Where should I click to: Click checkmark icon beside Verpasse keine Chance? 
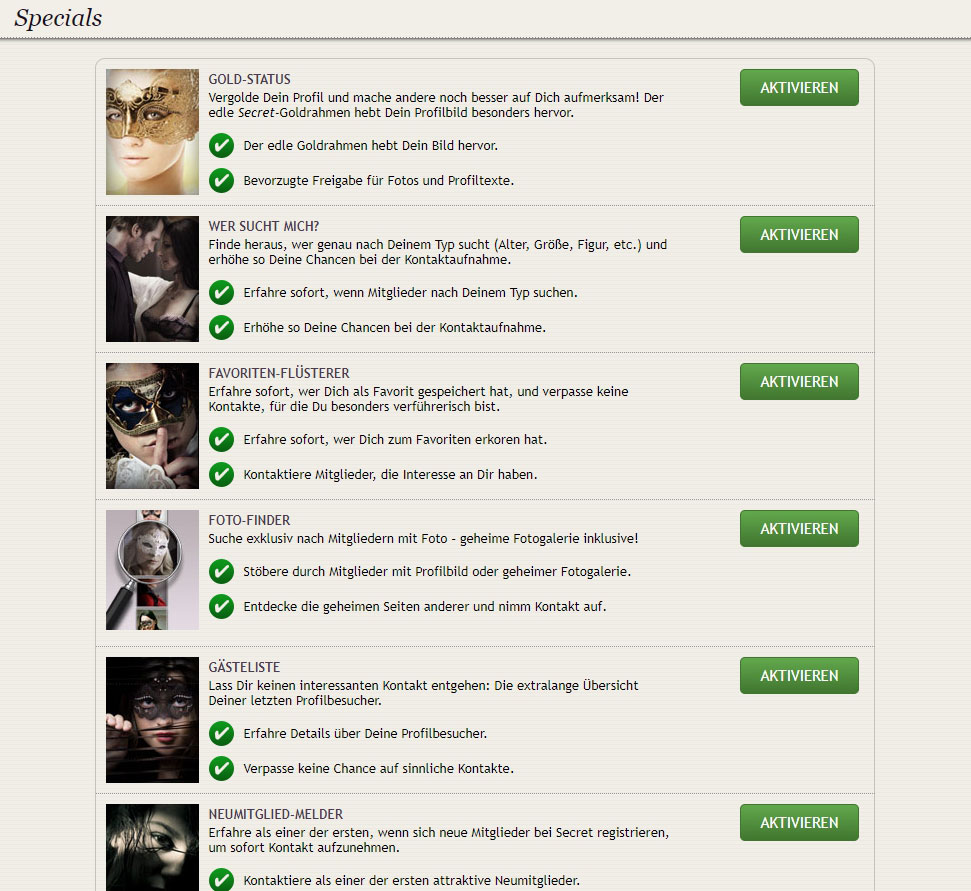coord(221,768)
